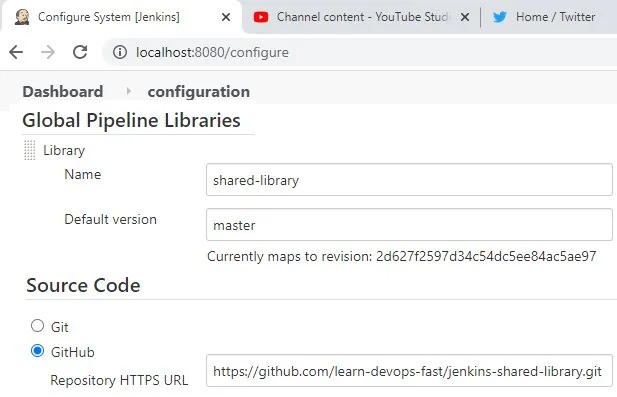Click the Source Code section heading
Image resolution: width=617 pixels, height=397 pixels.
pos(83,285)
